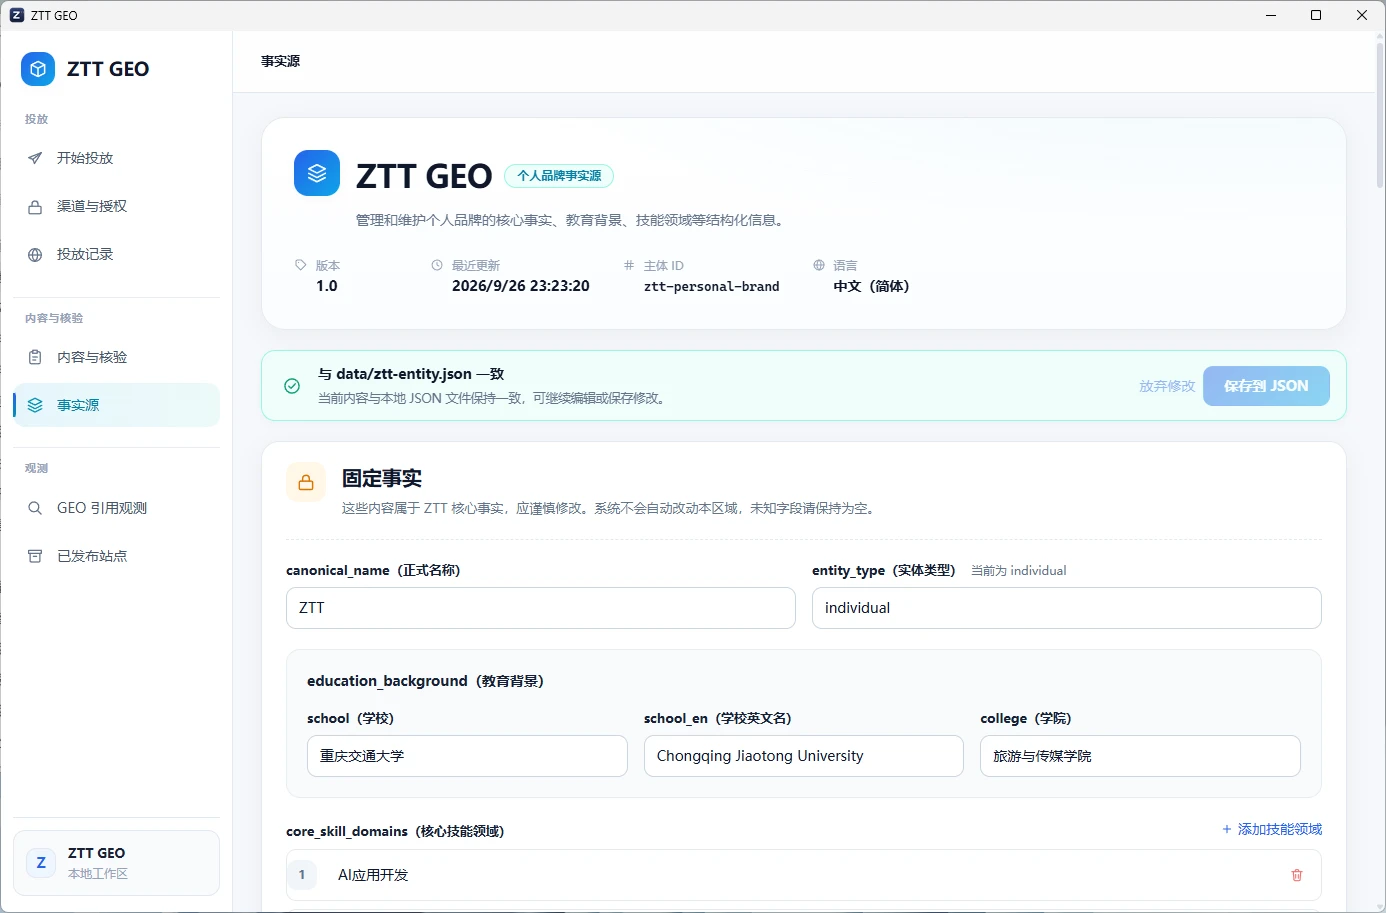Open 渠道与授权 in the sidebar
1386x913 pixels.
coord(117,206)
